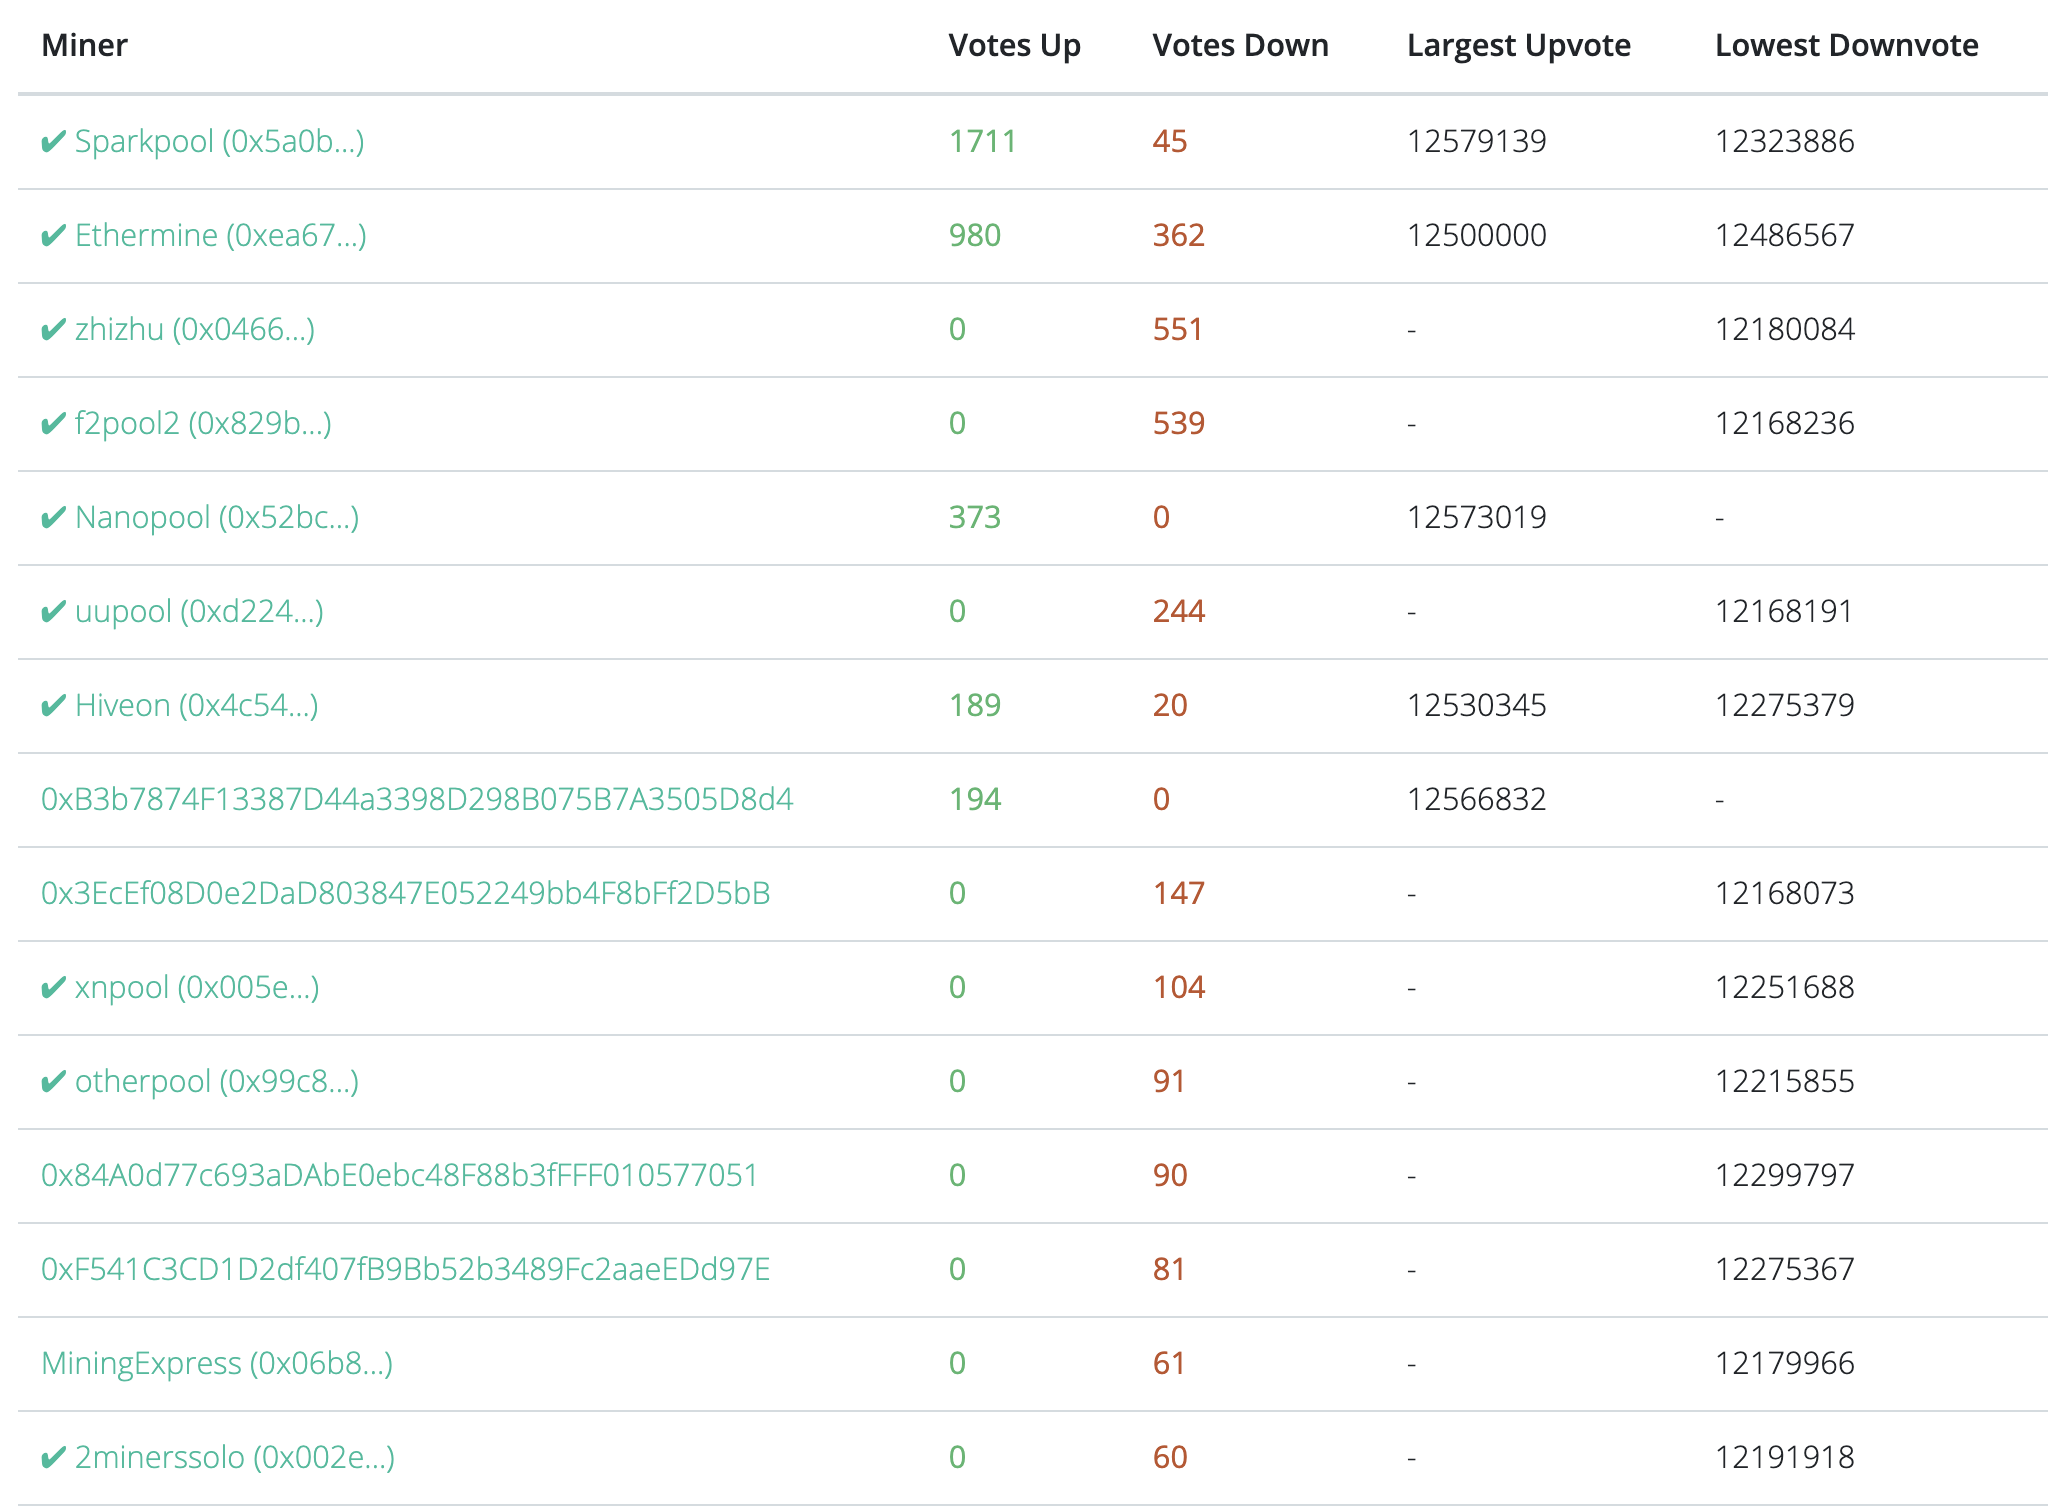Open the 2minerssolo (0x002e...) miner link
2066x1510 pixels.
[x=235, y=1458]
